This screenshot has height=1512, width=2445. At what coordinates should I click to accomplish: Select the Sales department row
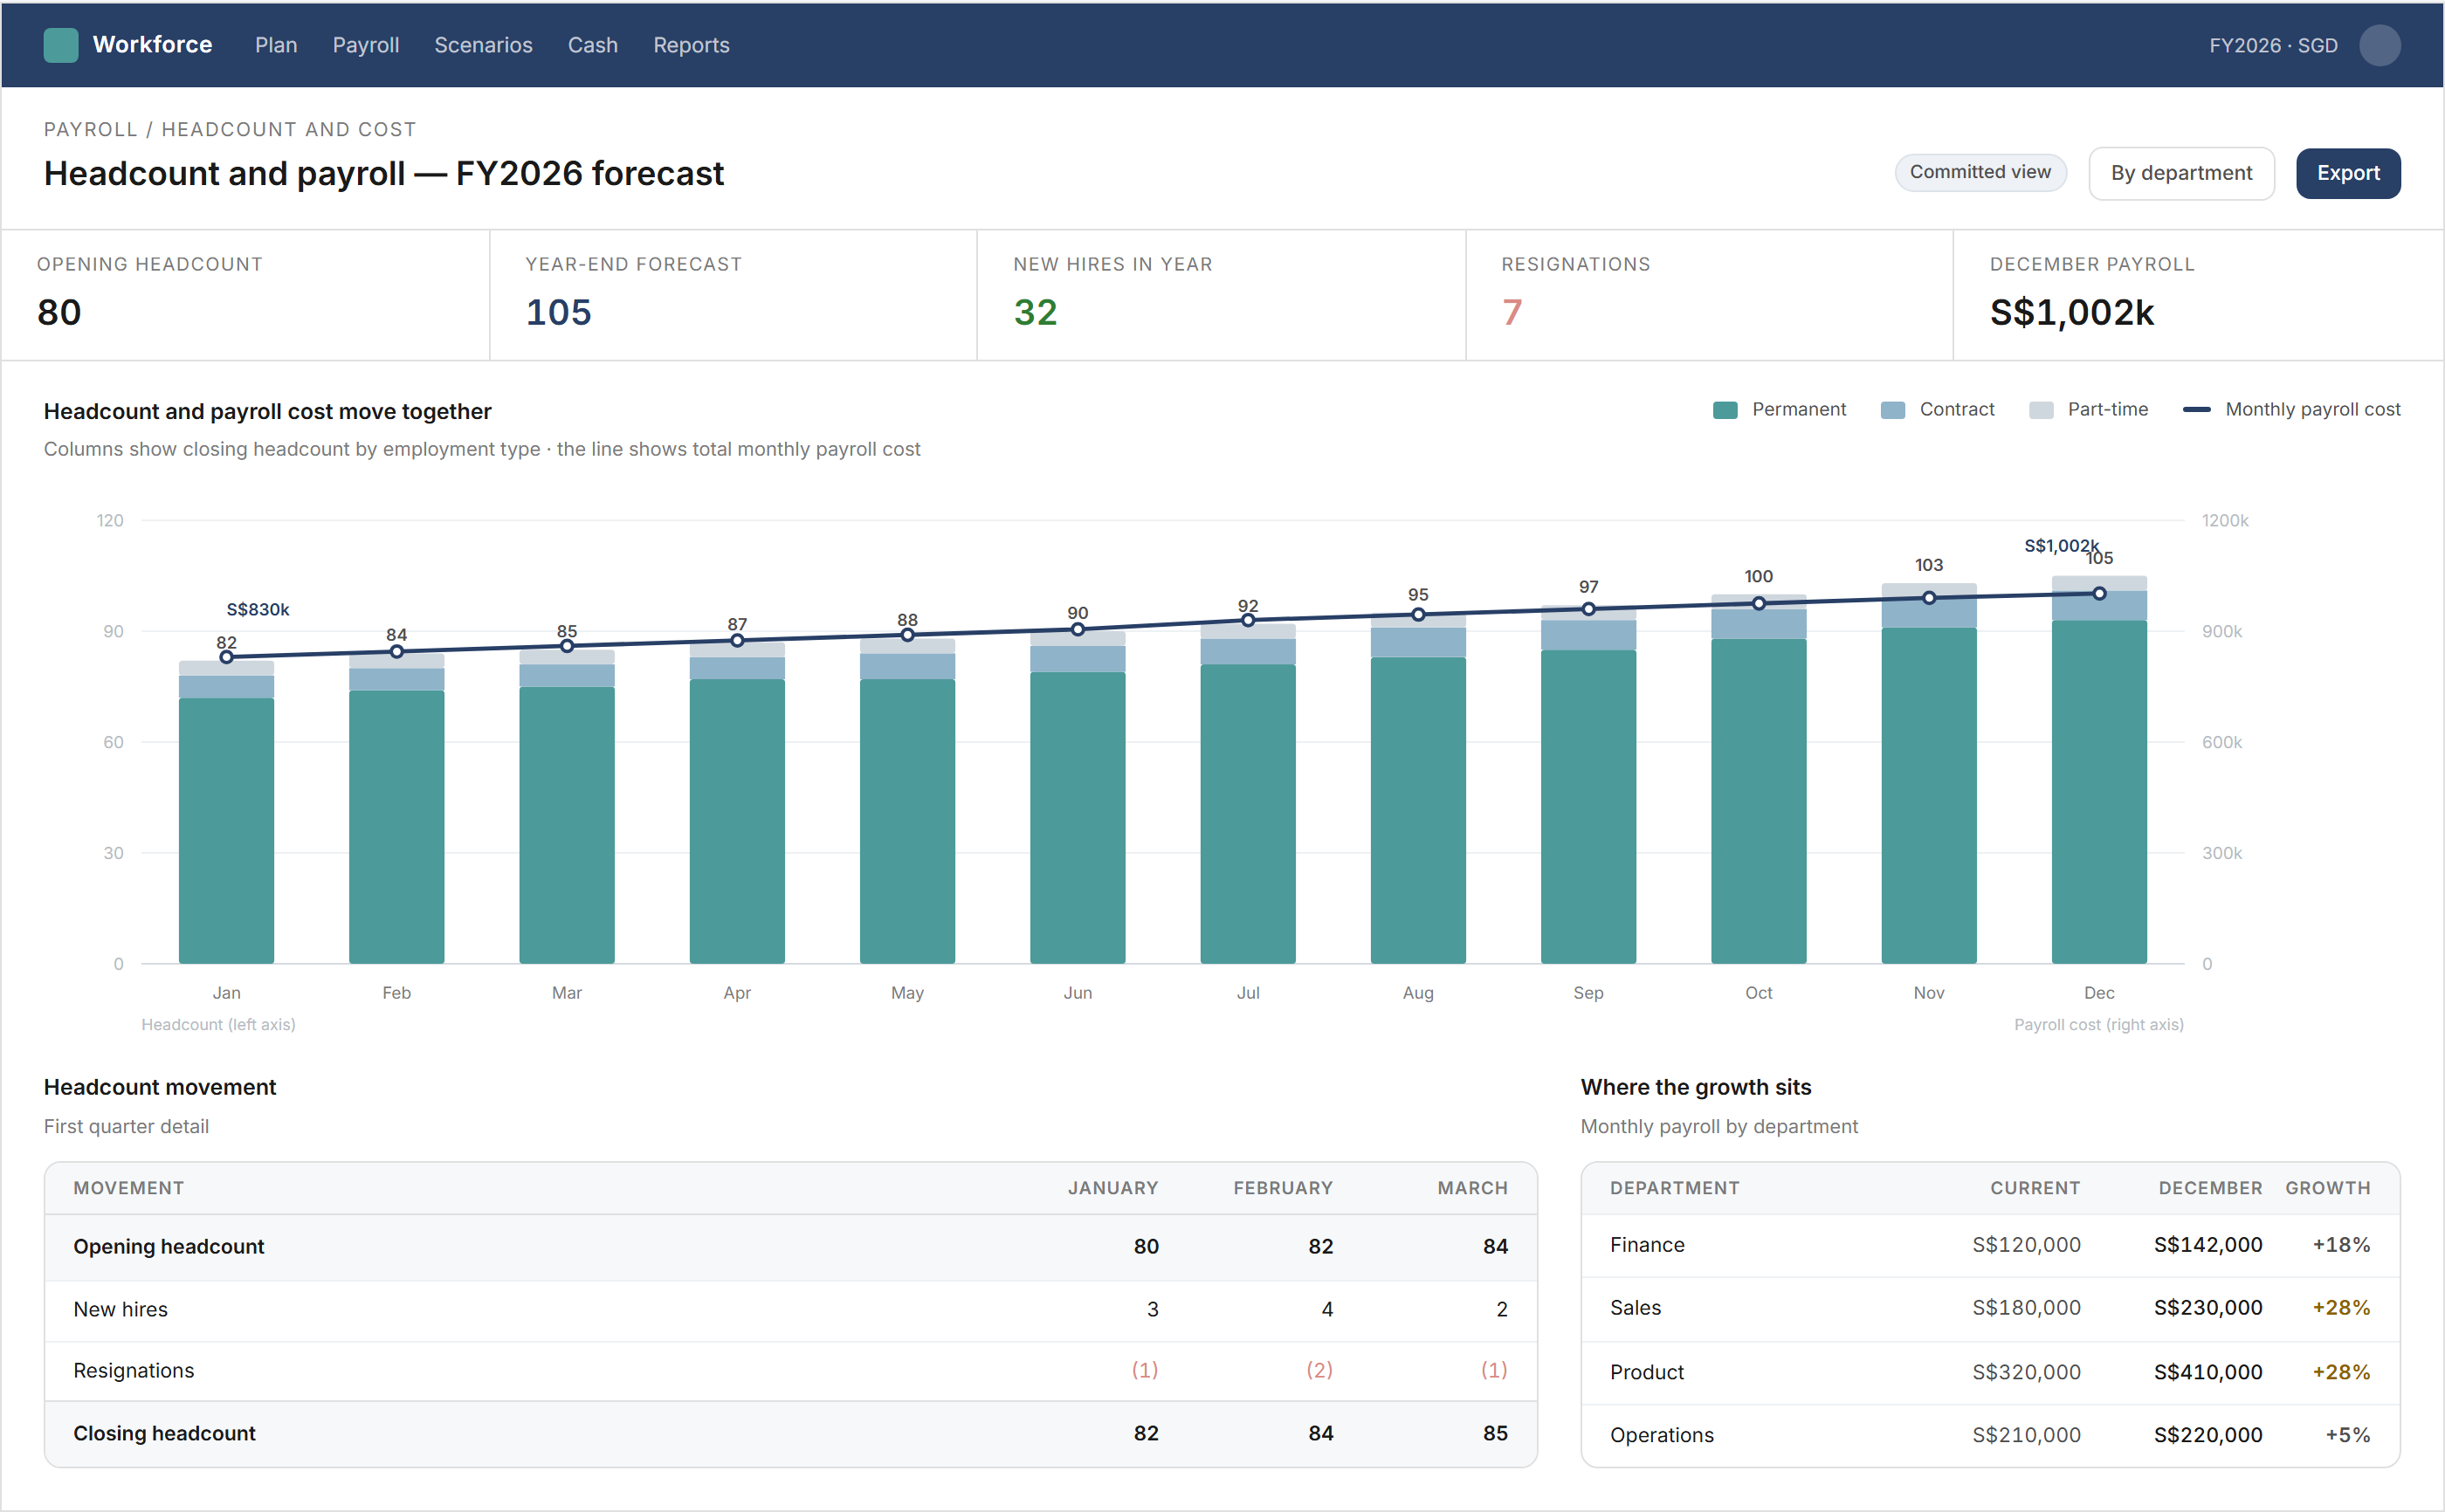tap(1990, 1309)
